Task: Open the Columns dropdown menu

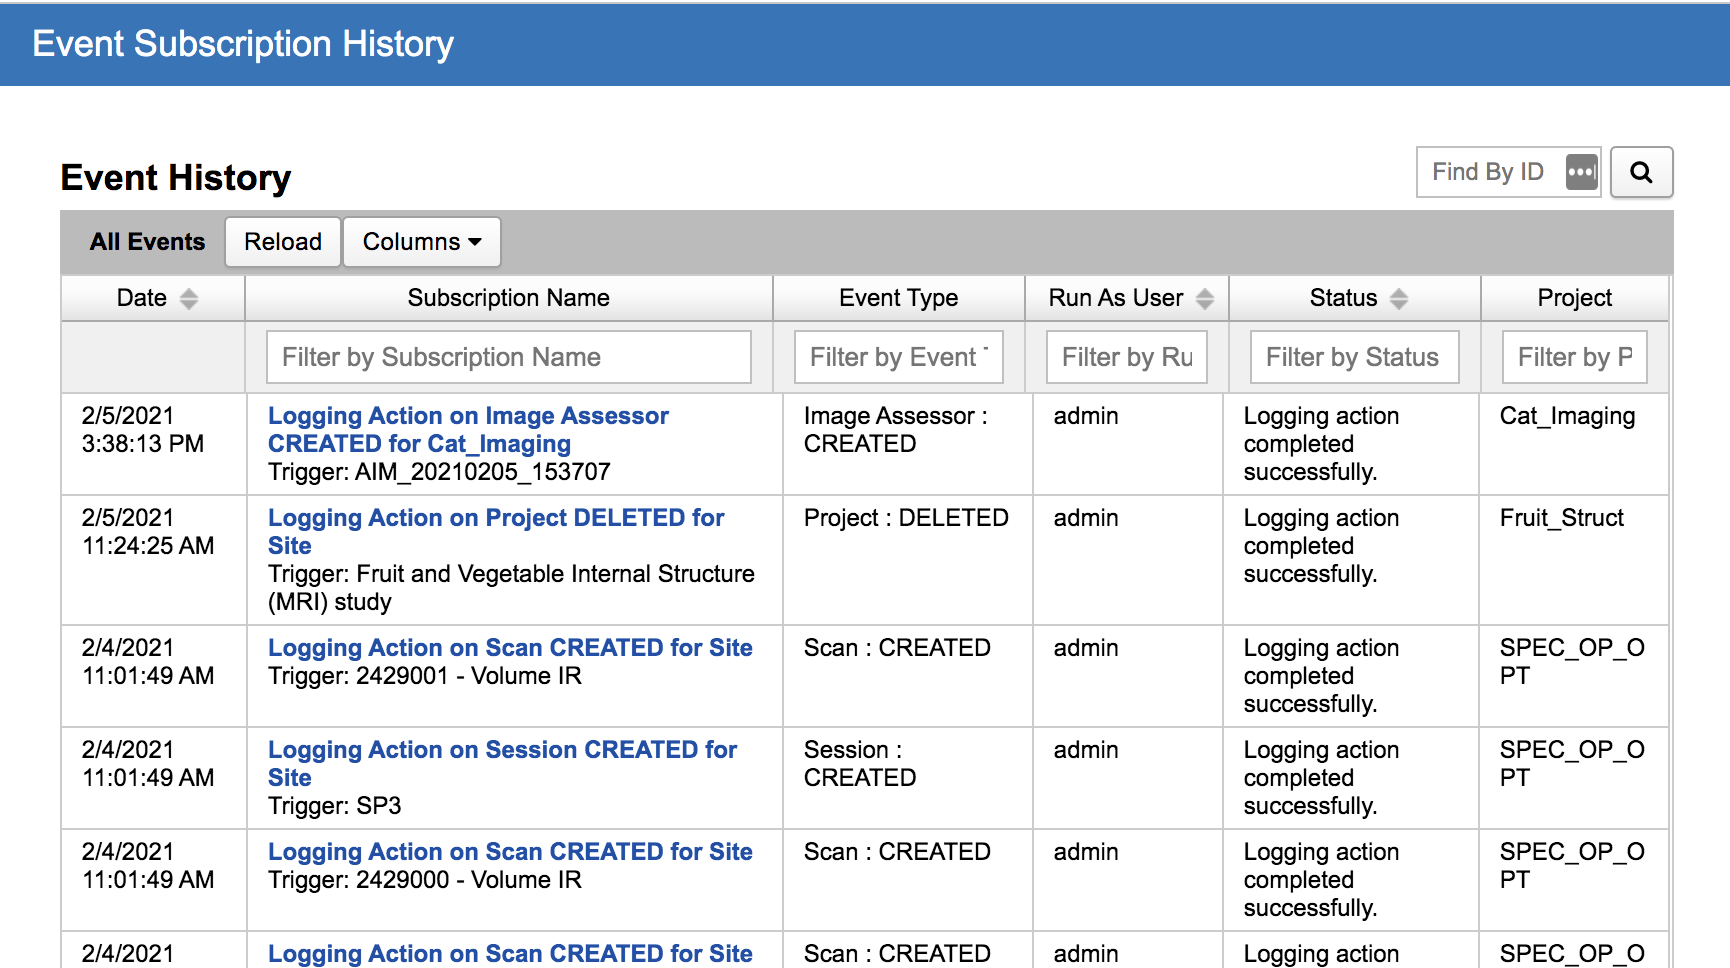Action: tap(421, 242)
